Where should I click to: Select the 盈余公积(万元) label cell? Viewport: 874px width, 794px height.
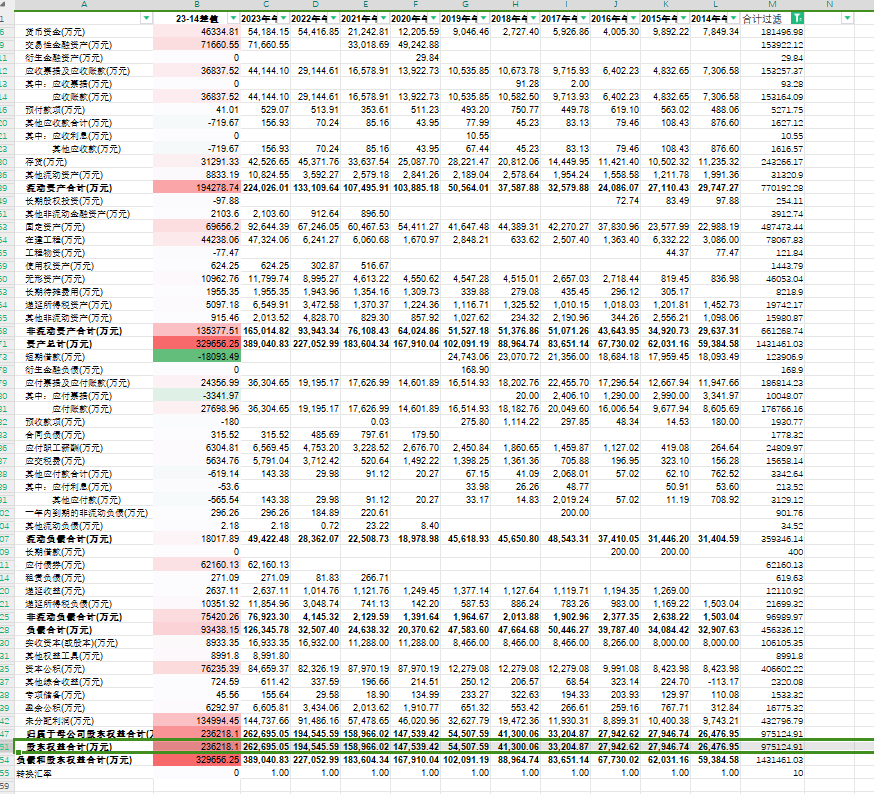84,708
